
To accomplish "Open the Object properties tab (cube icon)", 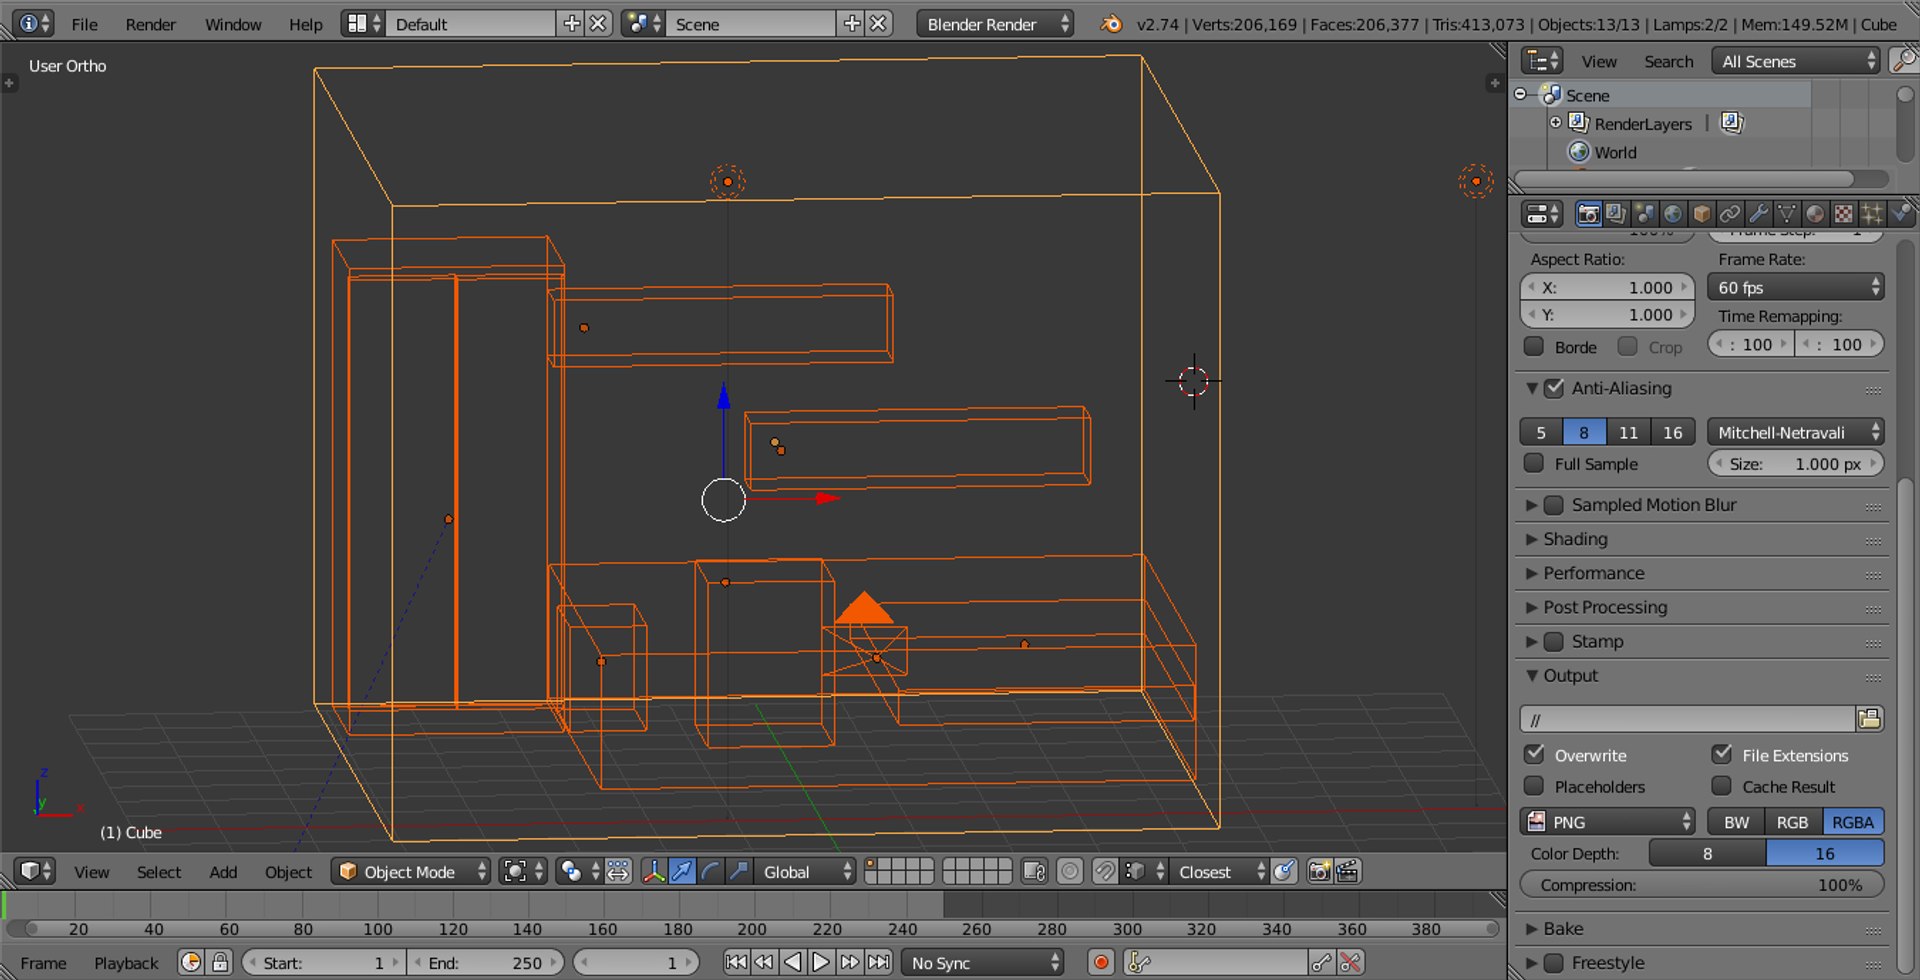I will click(x=1701, y=214).
